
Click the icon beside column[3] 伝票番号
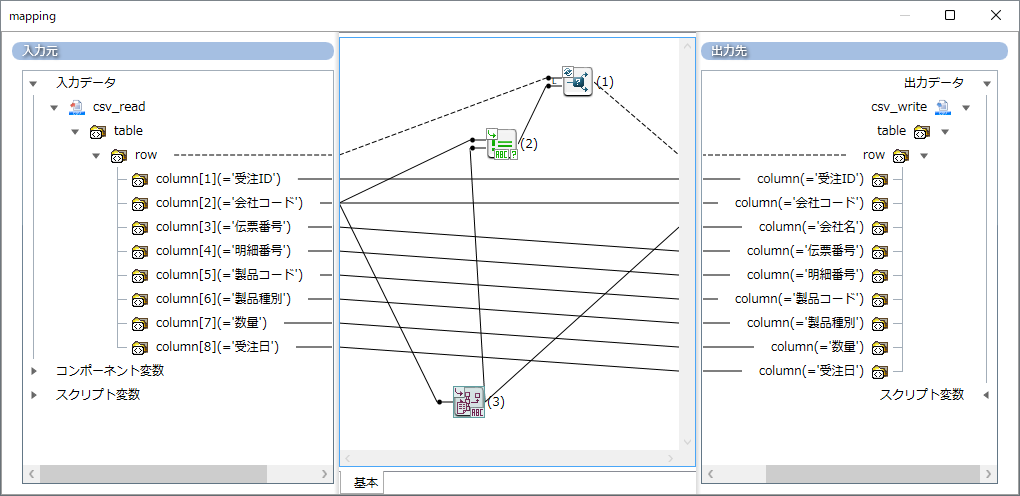coord(139,228)
